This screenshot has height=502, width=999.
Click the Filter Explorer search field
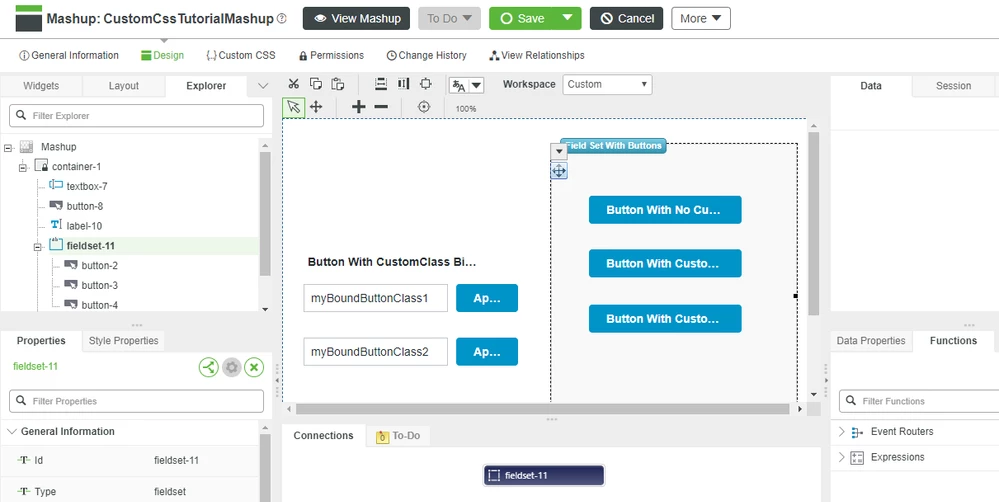point(136,115)
